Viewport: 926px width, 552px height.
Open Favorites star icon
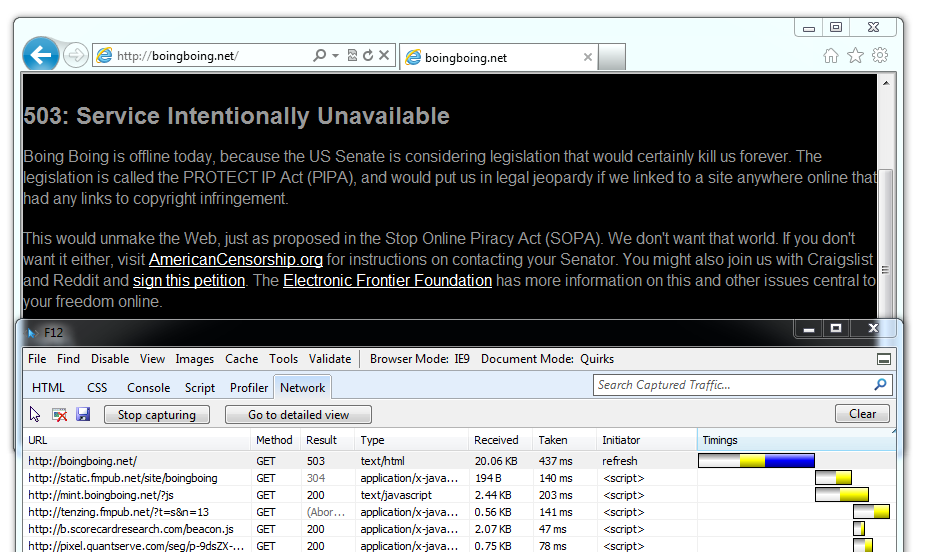(855, 56)
